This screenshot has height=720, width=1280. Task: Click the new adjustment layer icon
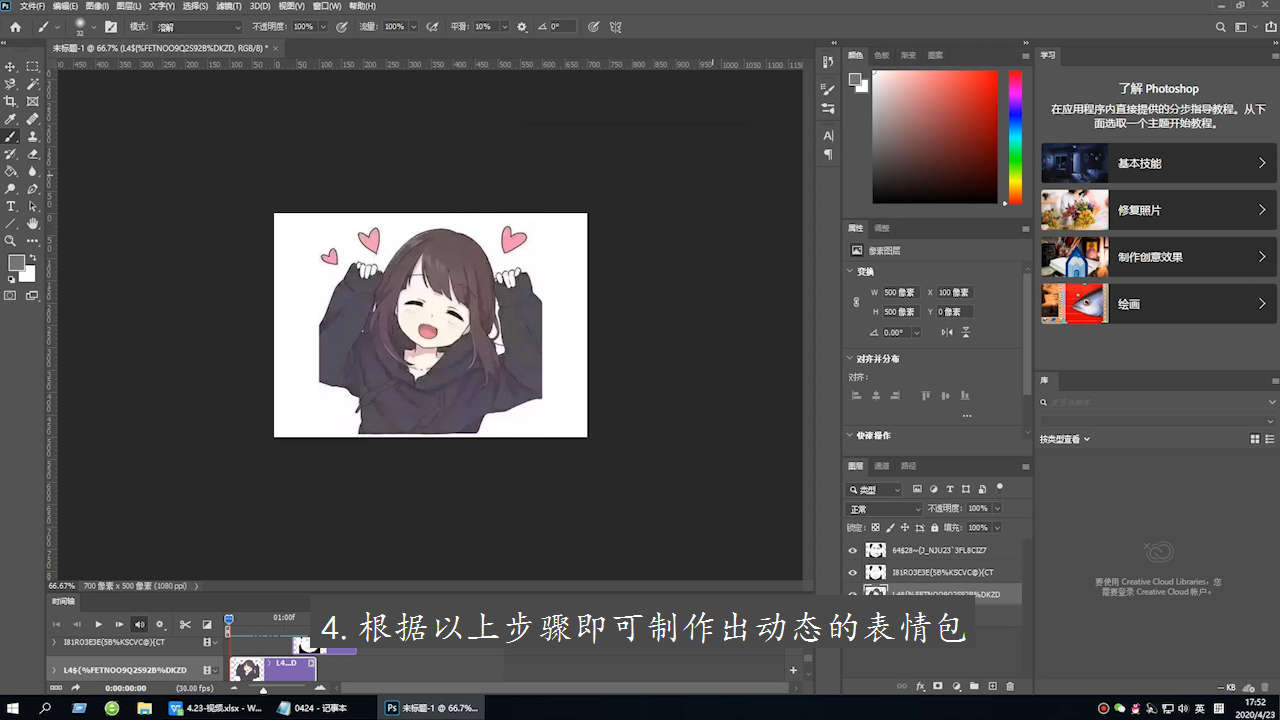pyautogui.click(x=956, y=686)
